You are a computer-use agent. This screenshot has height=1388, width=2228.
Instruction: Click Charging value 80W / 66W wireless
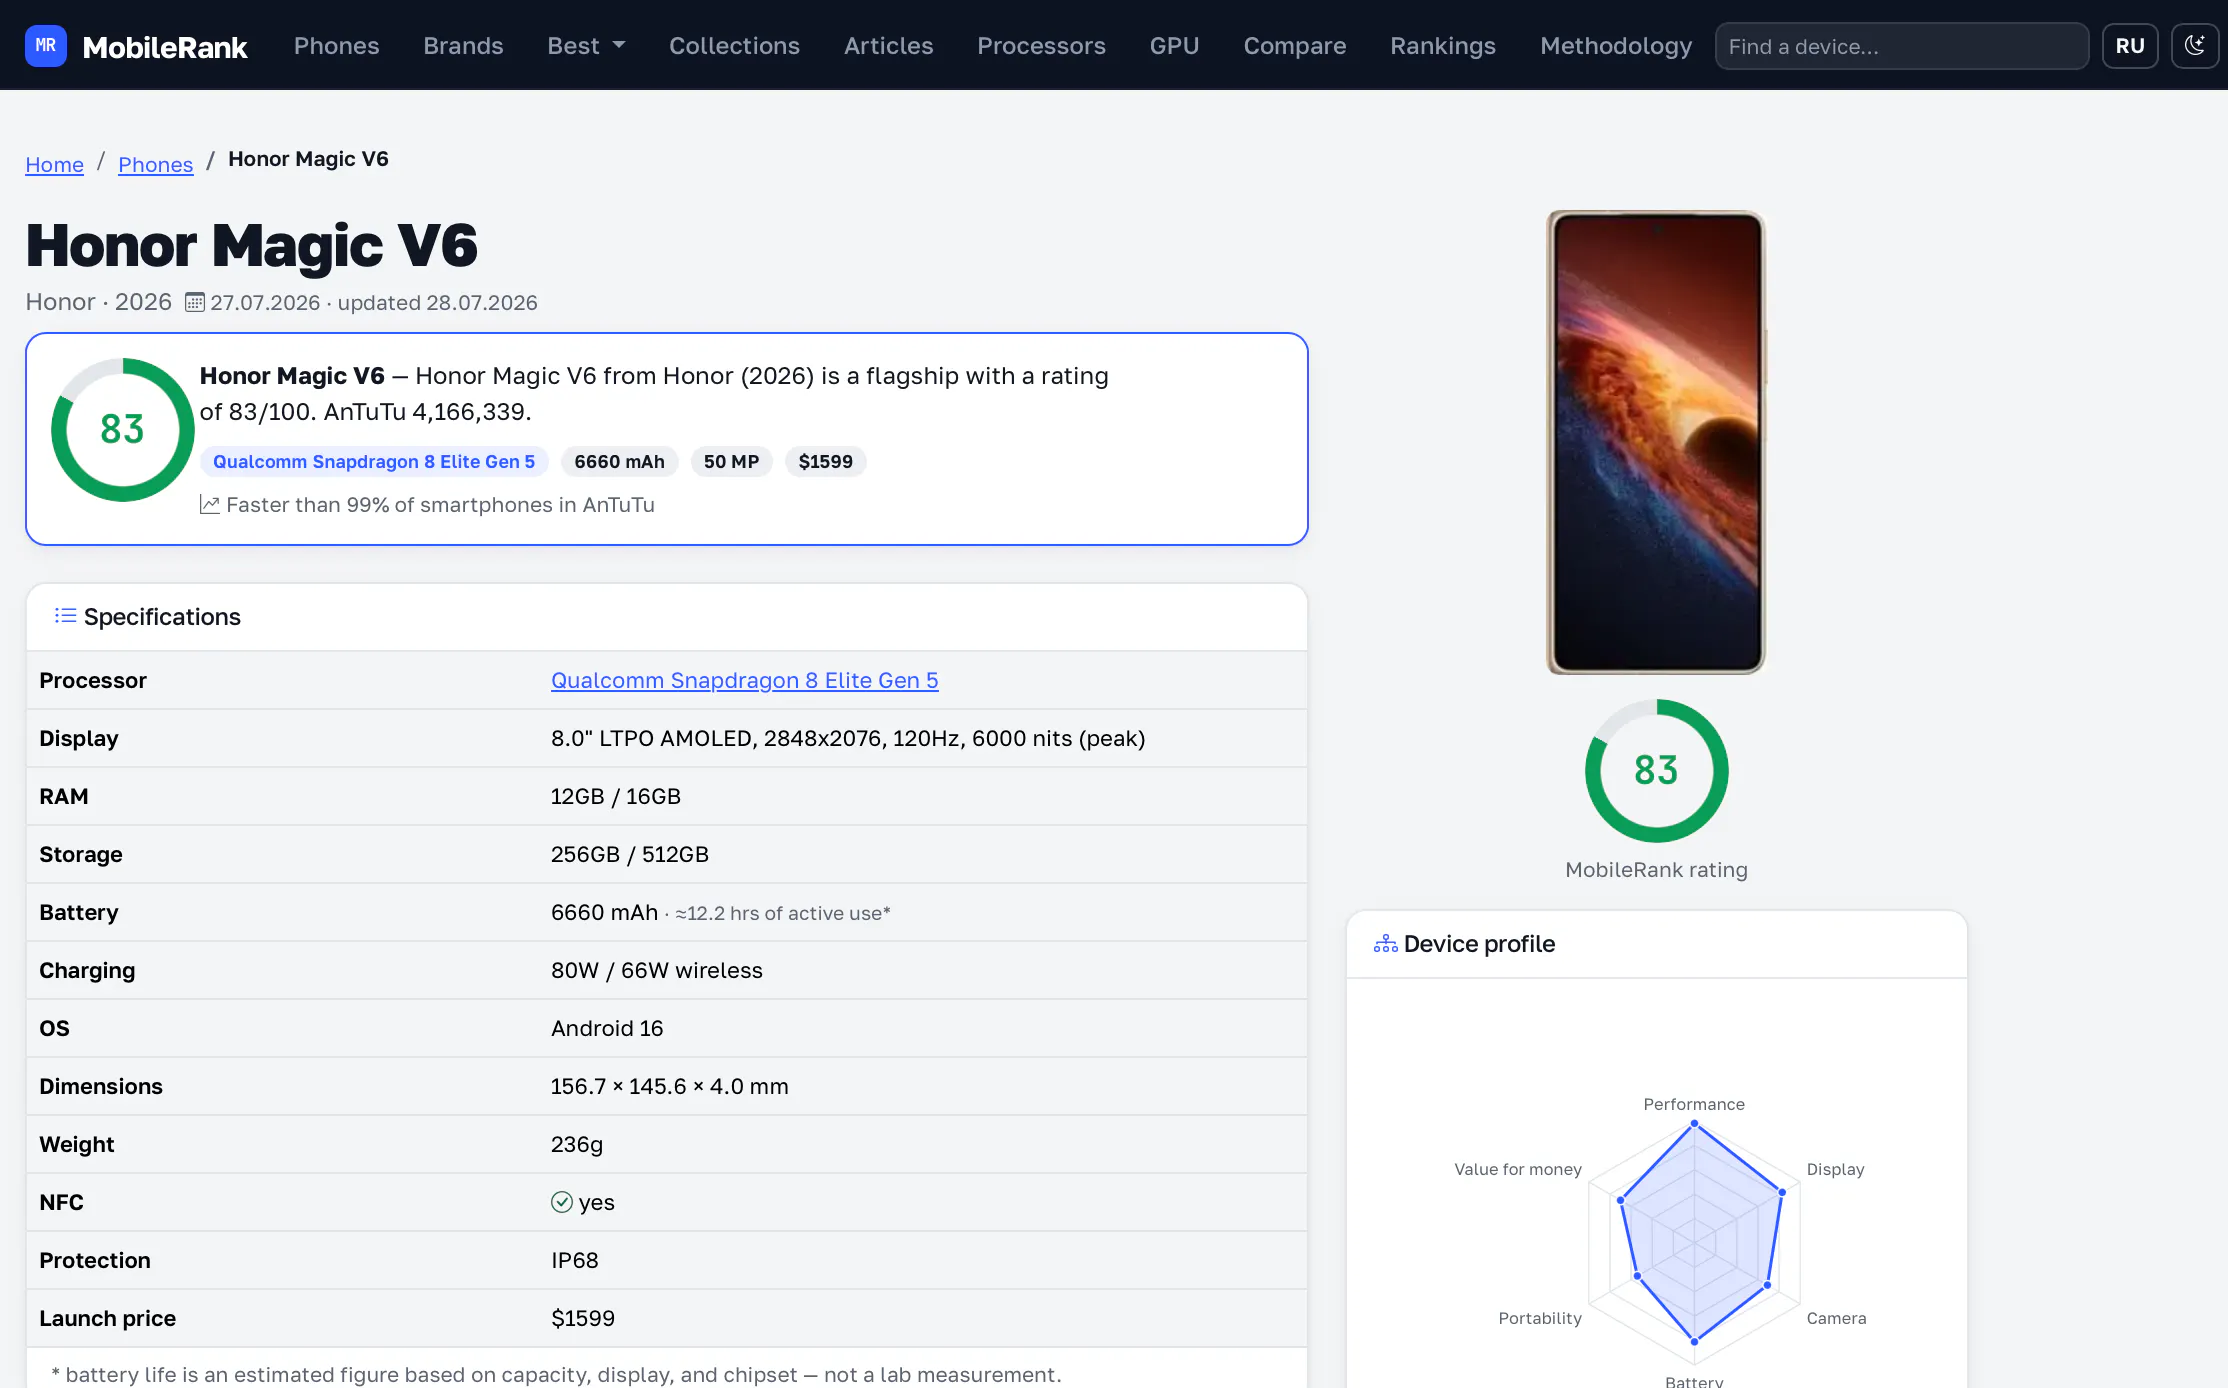point(657,970)
